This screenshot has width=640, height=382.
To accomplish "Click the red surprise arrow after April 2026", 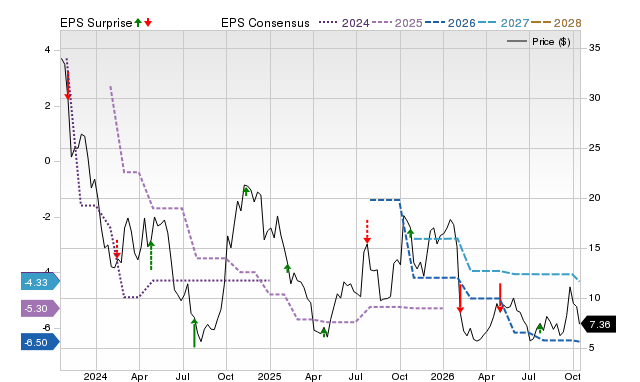I will point(500,298).
